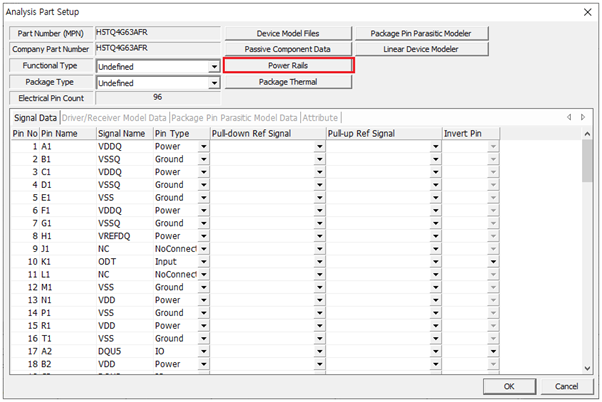This screenshot has width=602, height=402.
Task: Click the vertical scrollbar down arrow
Action: (587, 367)
